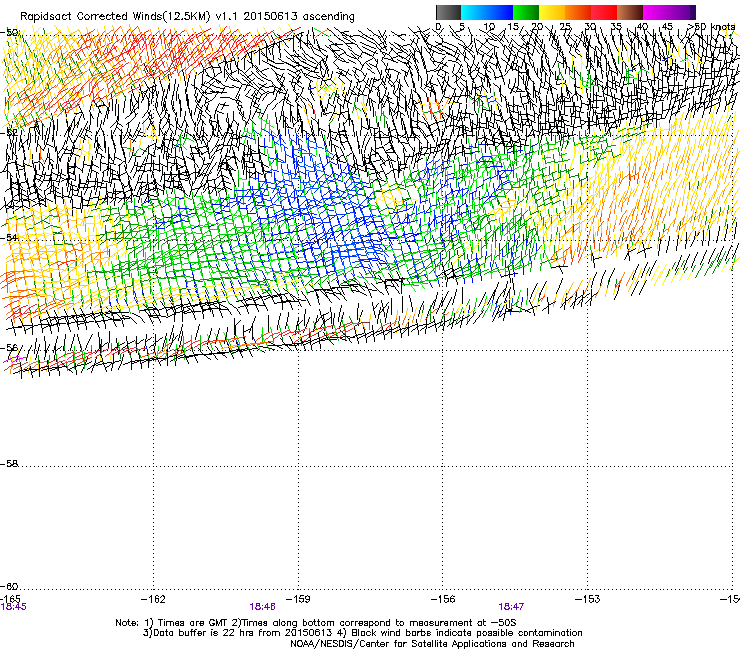
Task: Click the orange 25-30 knots legend swatch
Action: pos(578,12)
